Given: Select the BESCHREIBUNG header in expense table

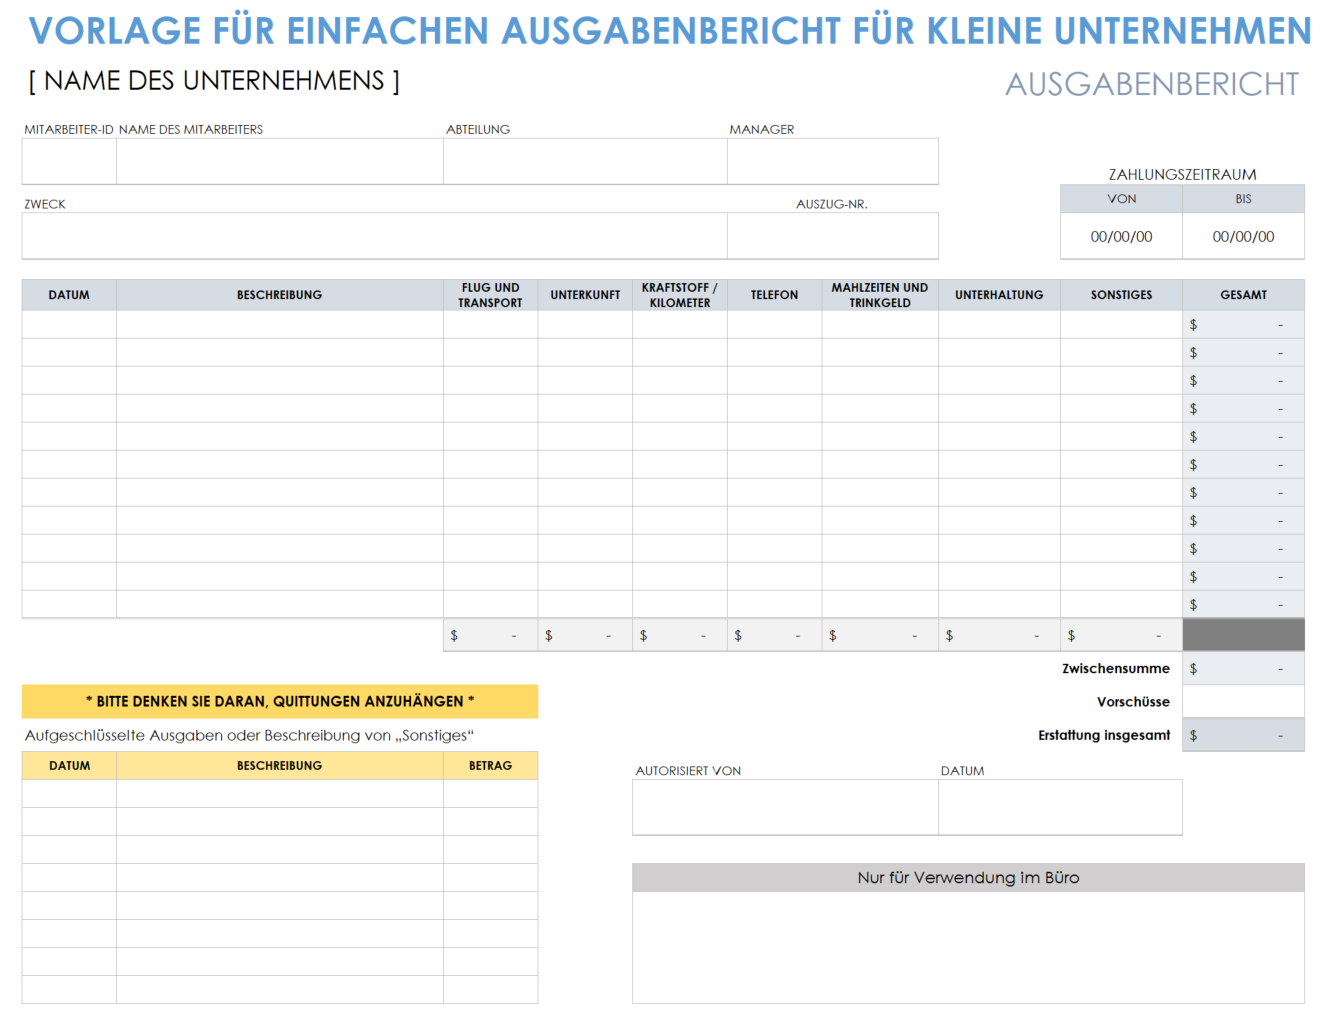Looking at the screenshot, I should coord(280,295).
